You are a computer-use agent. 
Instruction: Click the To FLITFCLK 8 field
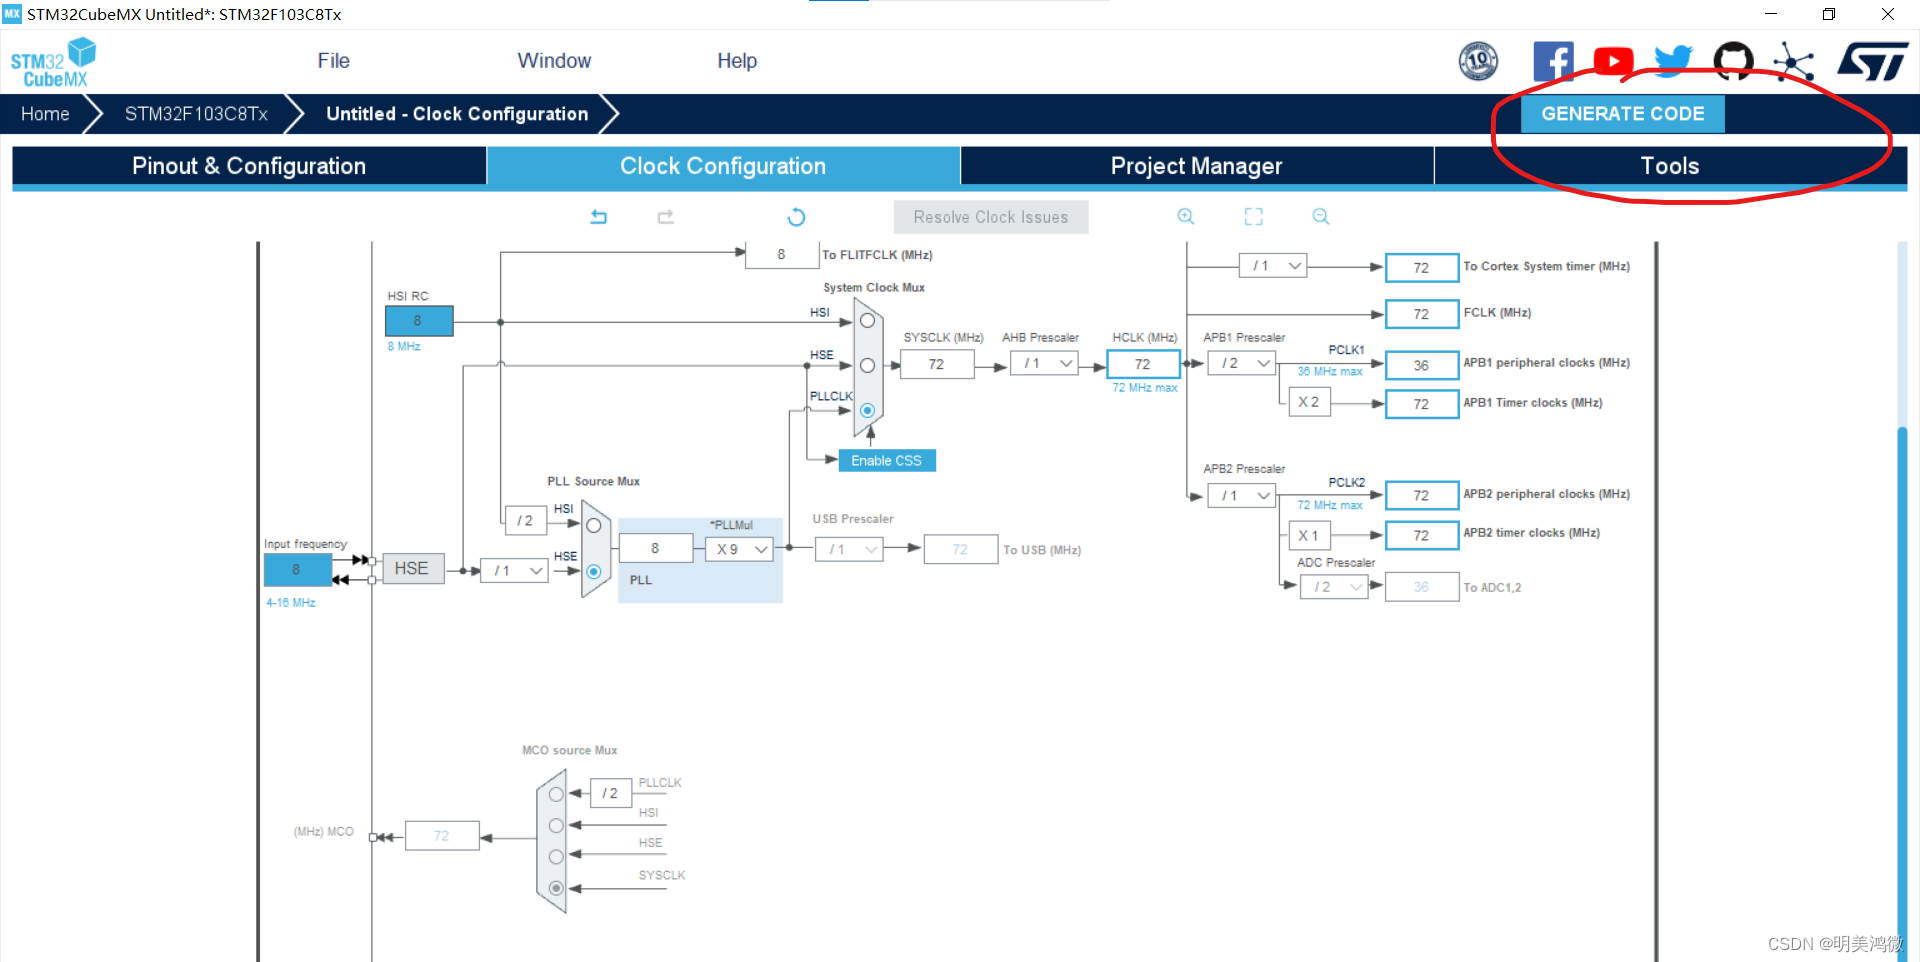pos(781,254)
